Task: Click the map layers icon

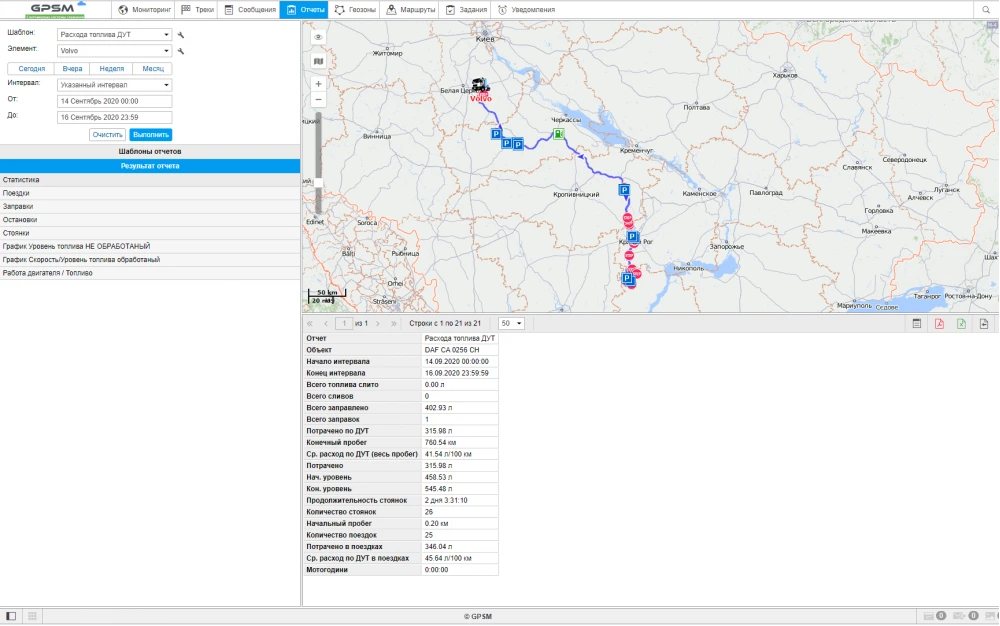Action: 317,61
